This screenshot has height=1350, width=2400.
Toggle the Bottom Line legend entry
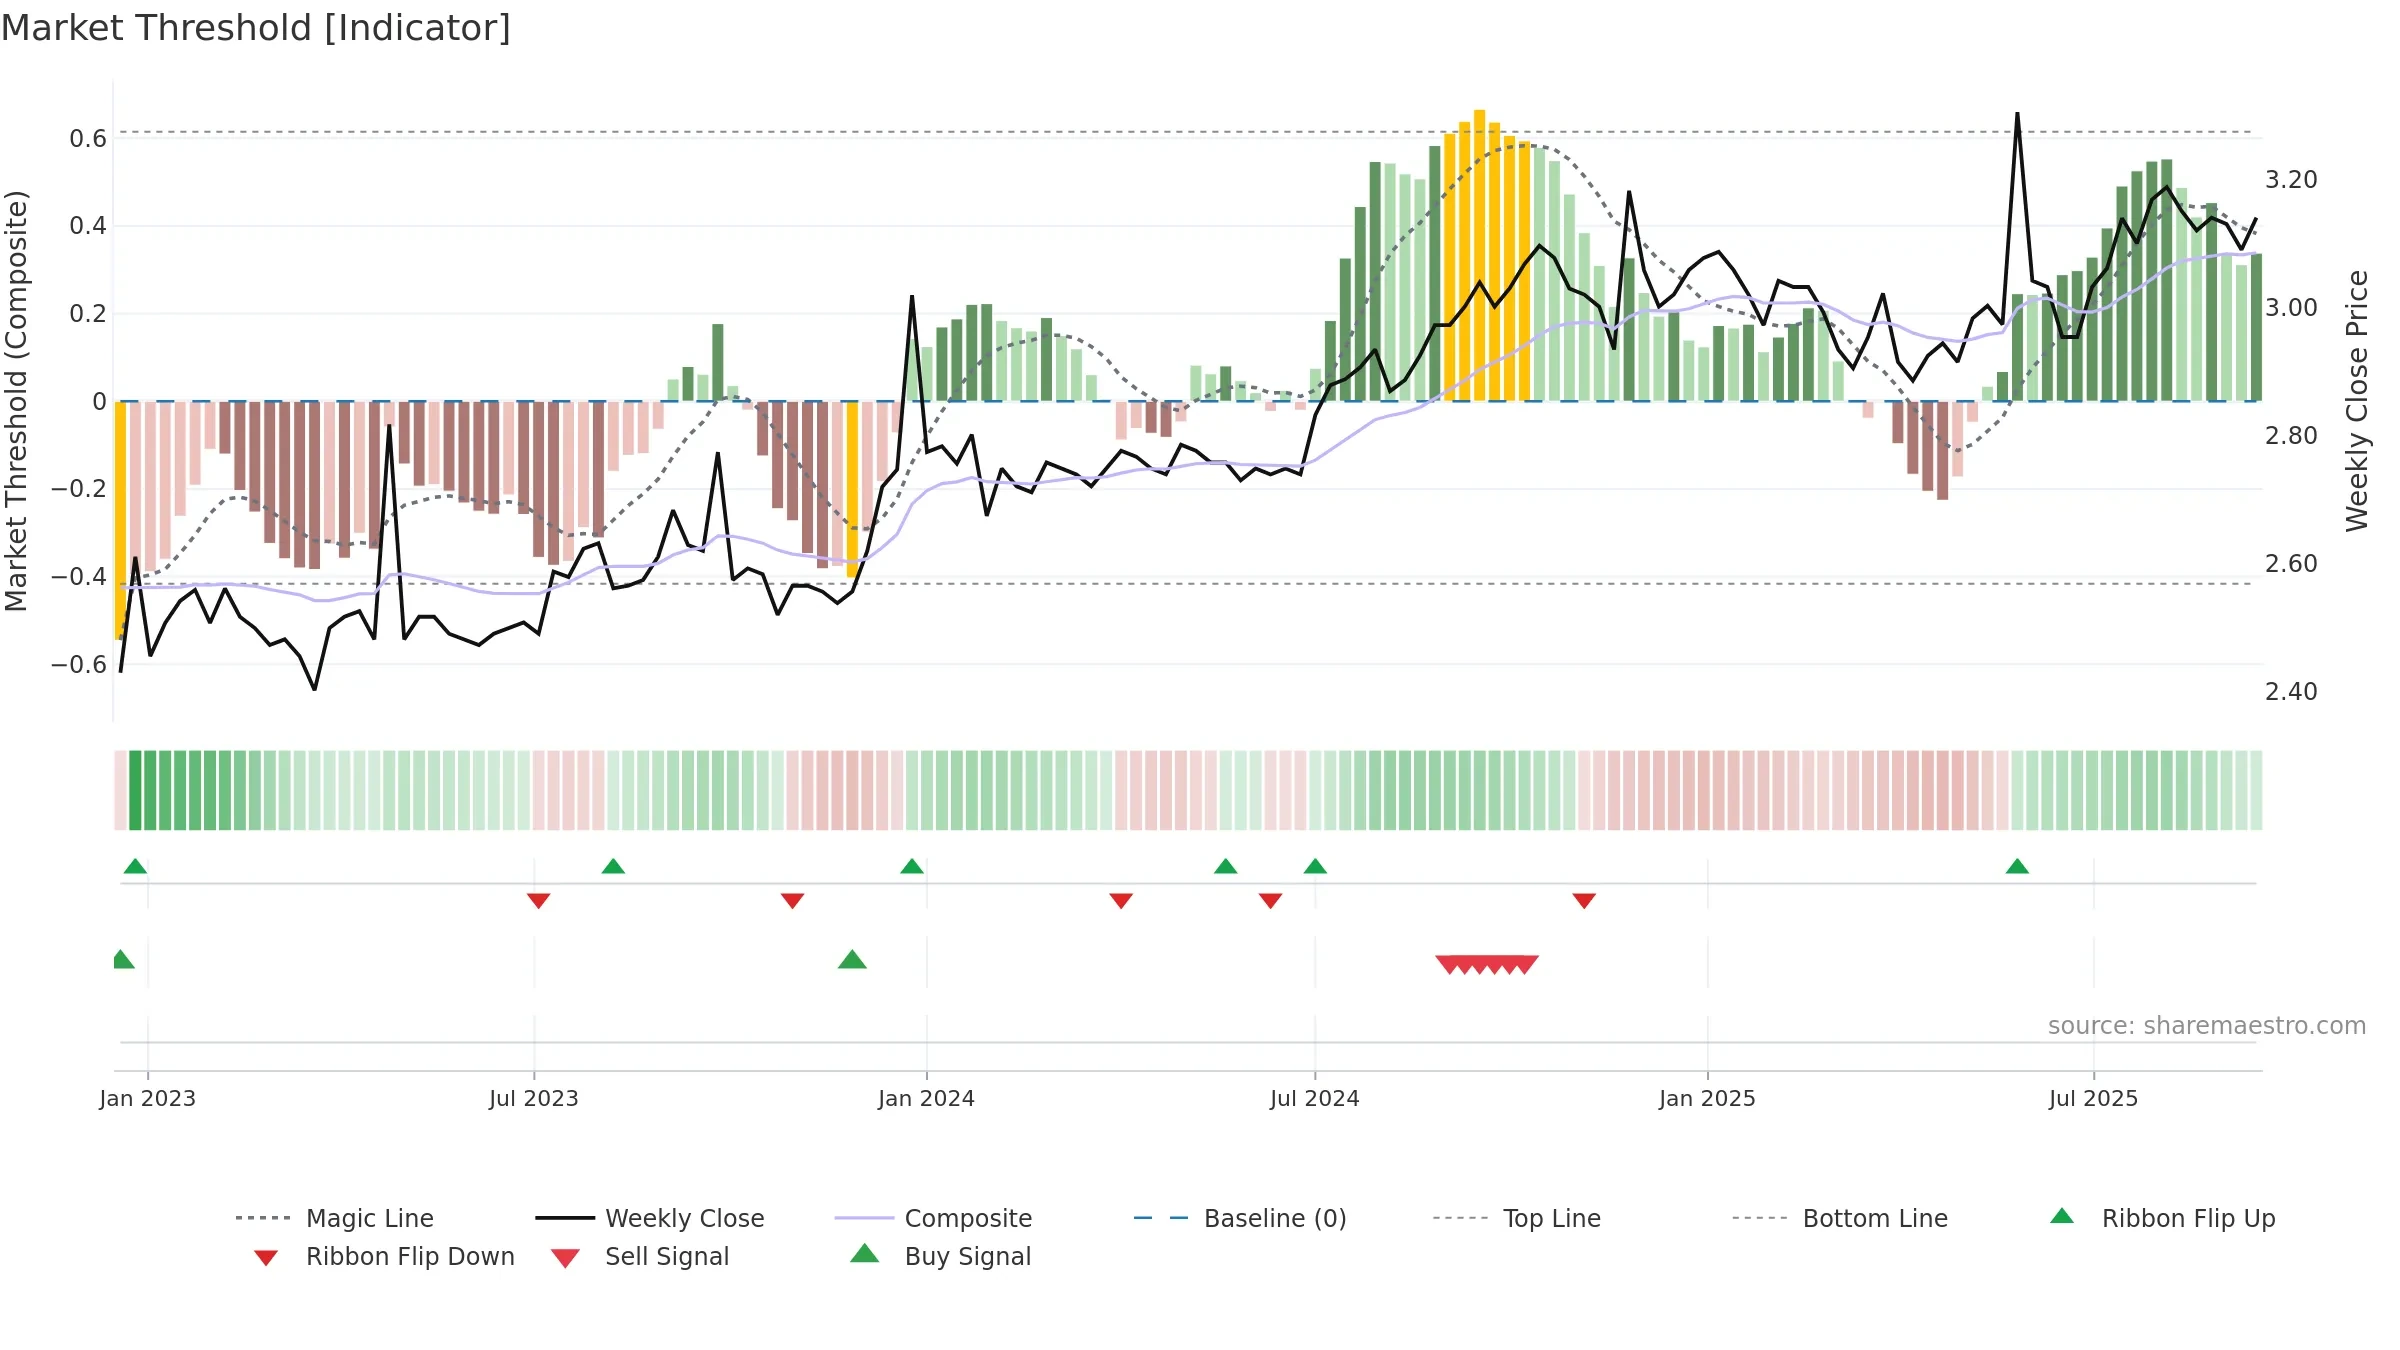[x=1840, y=1218]
